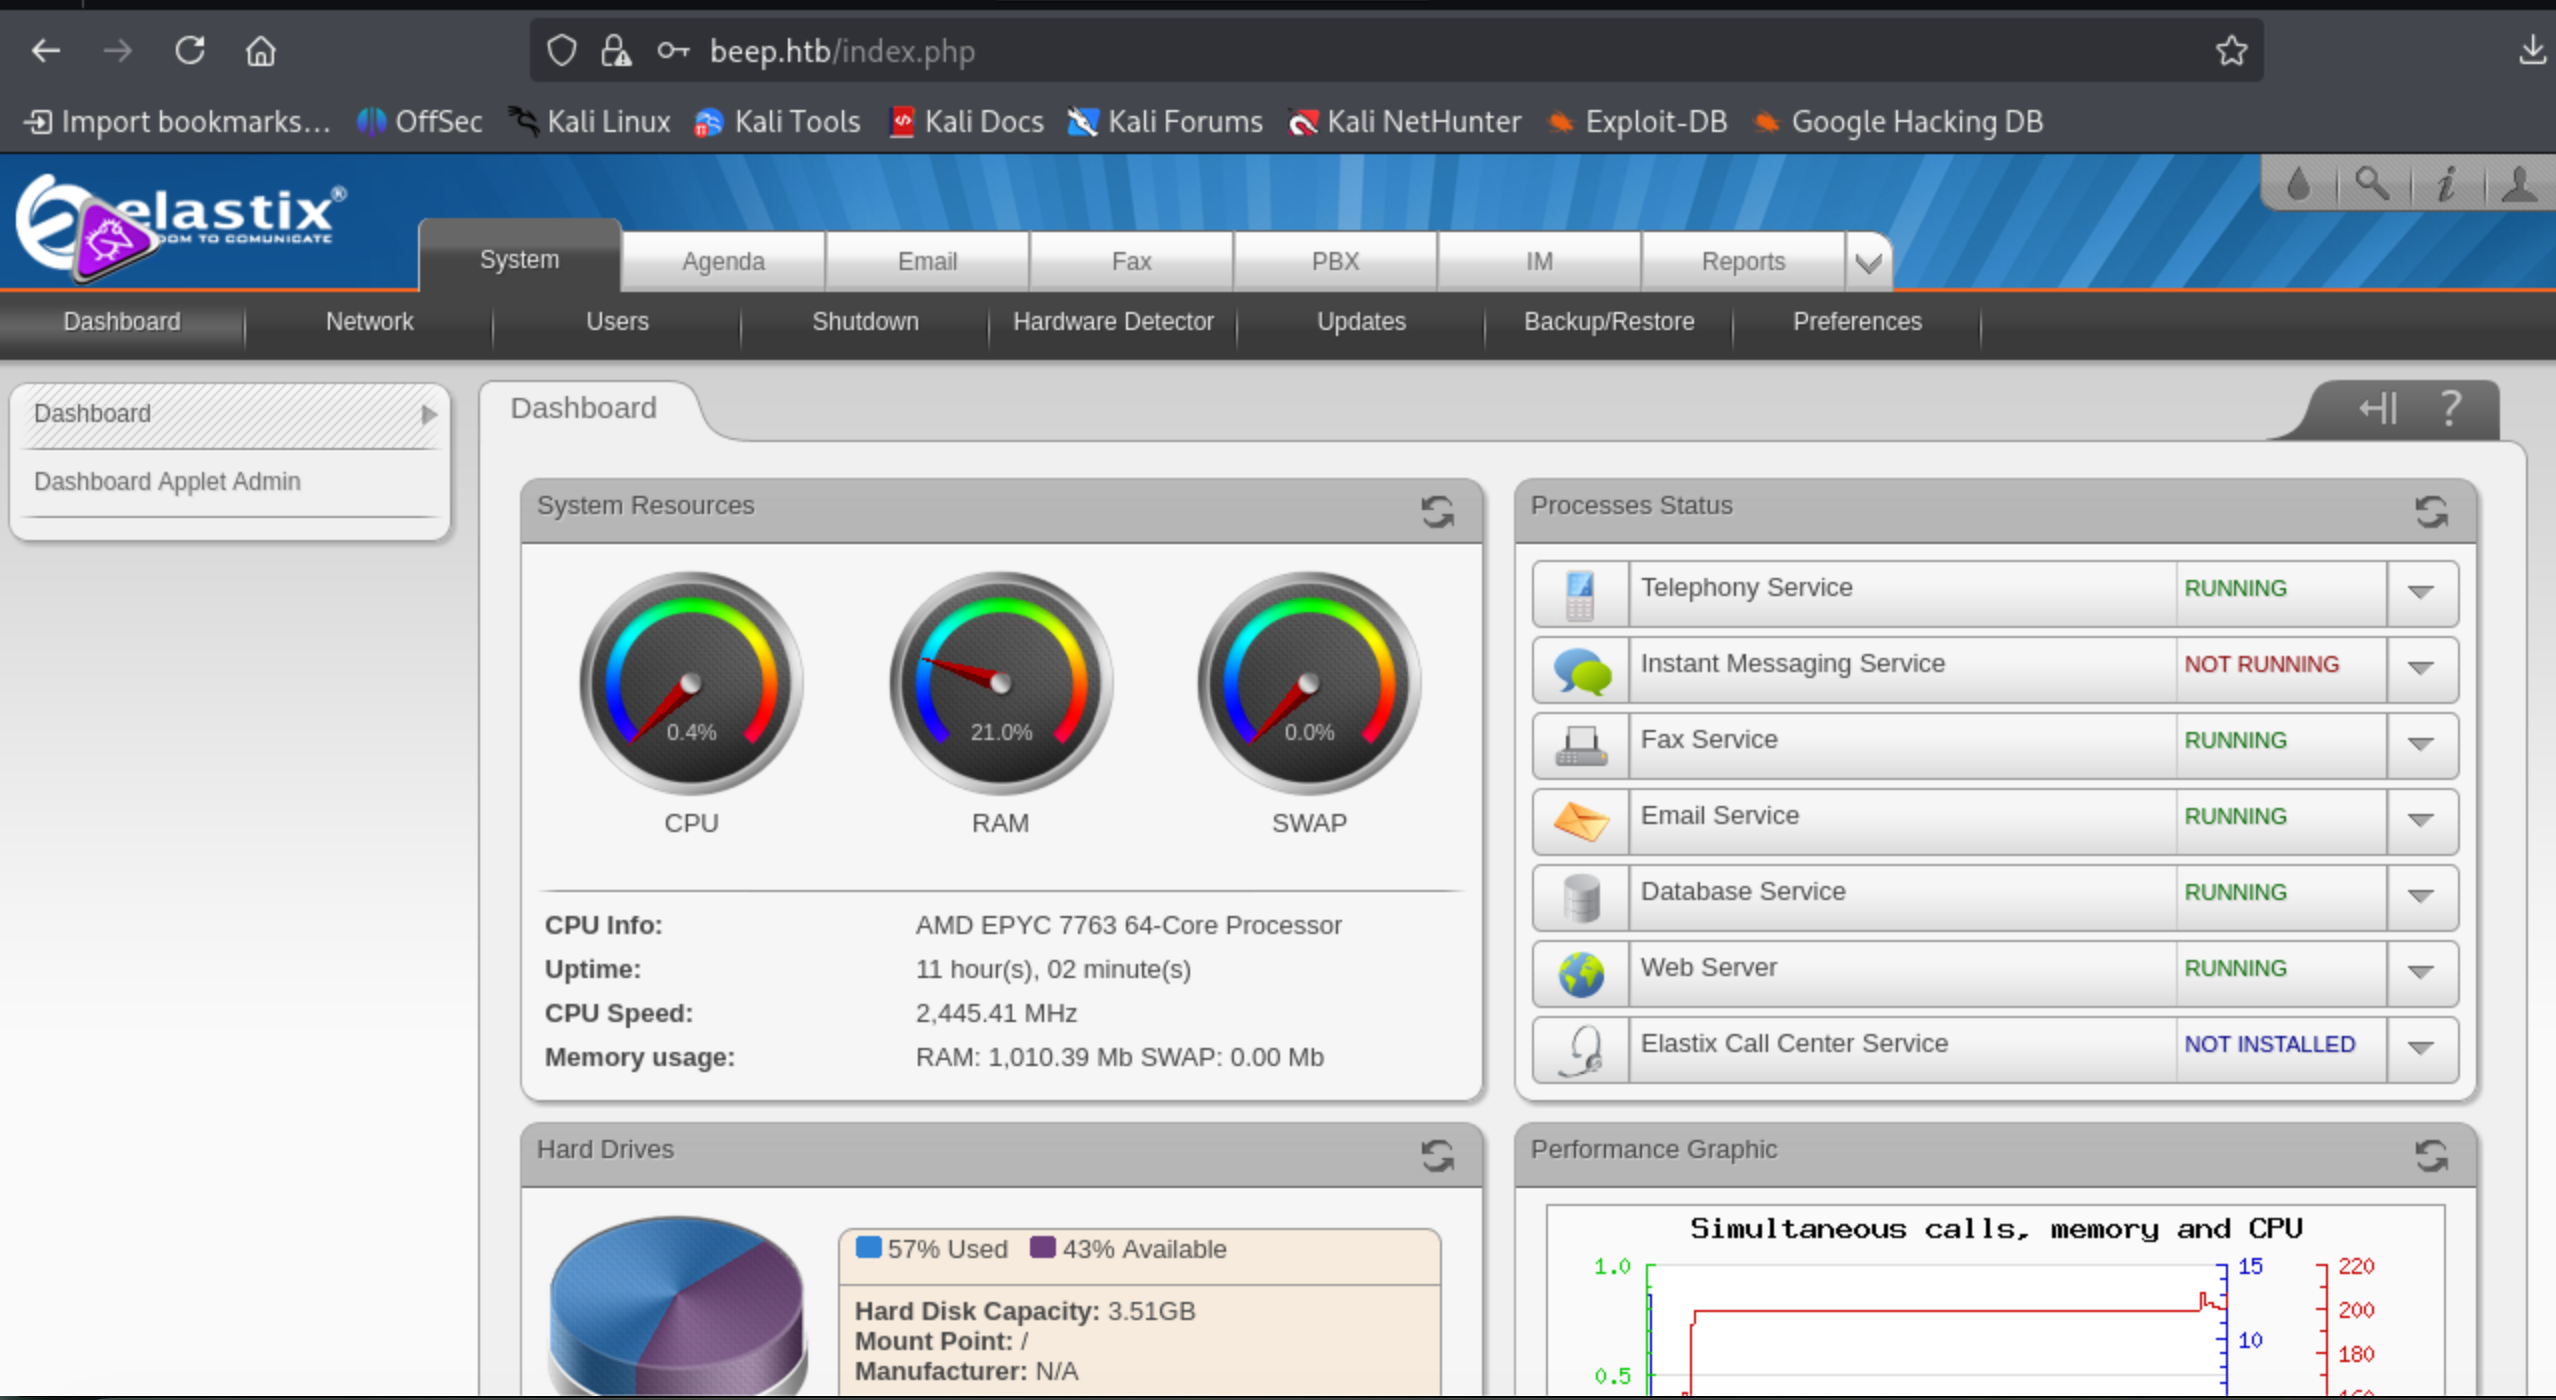The width and height of the screenshot is (2556, 1400).
Task: Refresh the Performance Graphic applet
Action: click(2431, 1155)
